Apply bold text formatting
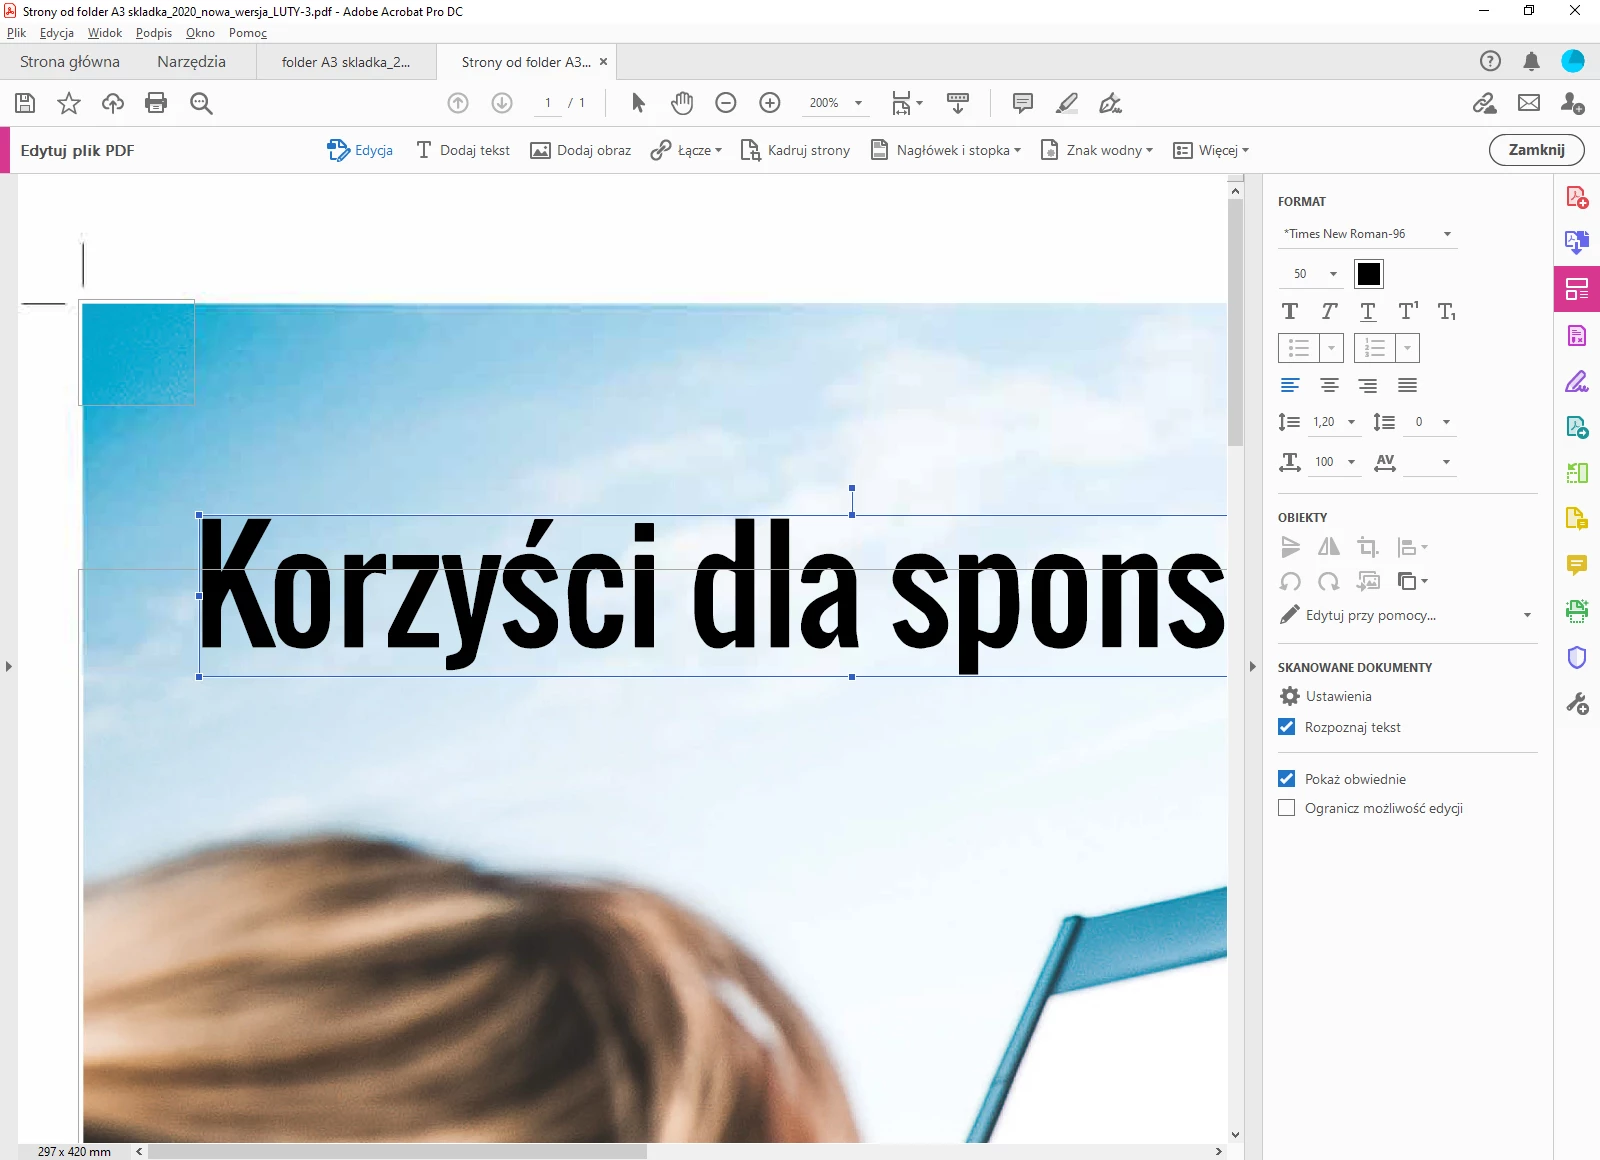The width and height of the screenshot is (1600, 1160). (1290, 311)
